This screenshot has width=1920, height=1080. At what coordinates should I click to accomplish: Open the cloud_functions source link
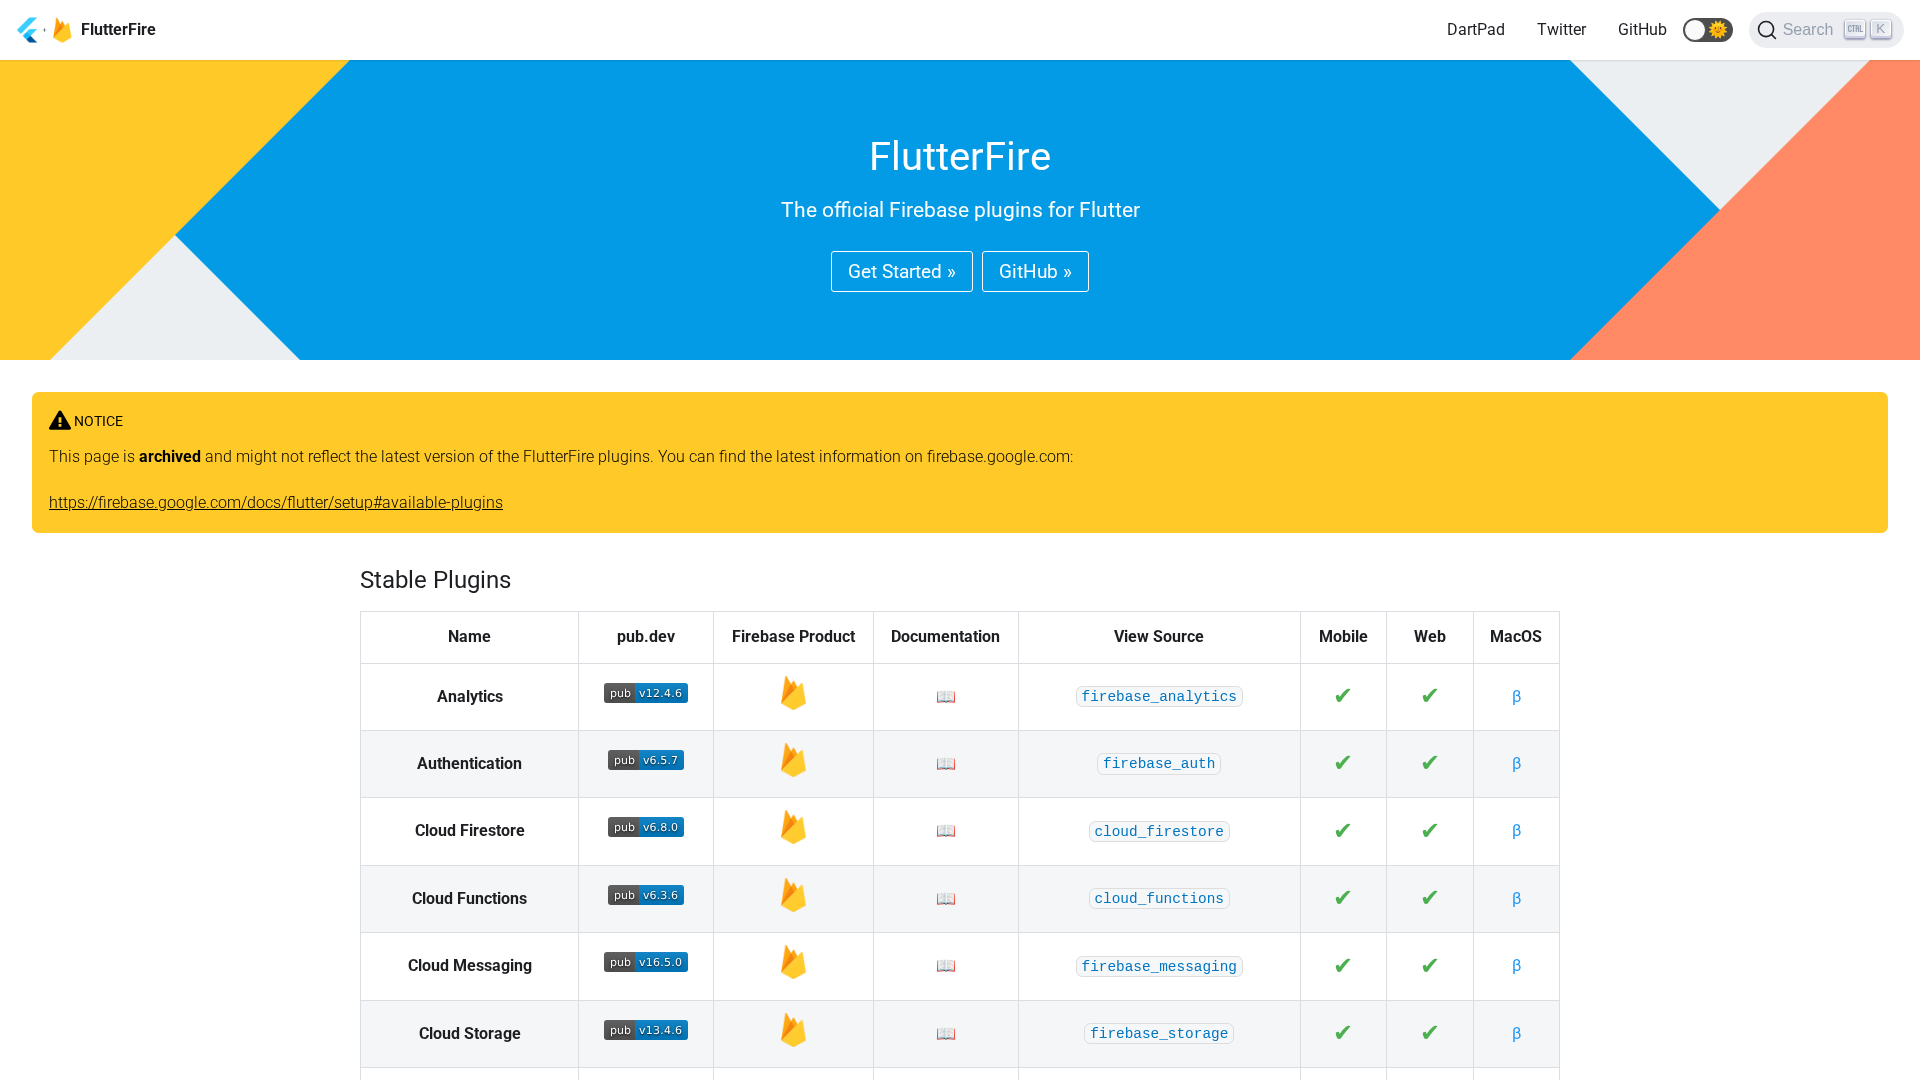(x=1159, y=899)
